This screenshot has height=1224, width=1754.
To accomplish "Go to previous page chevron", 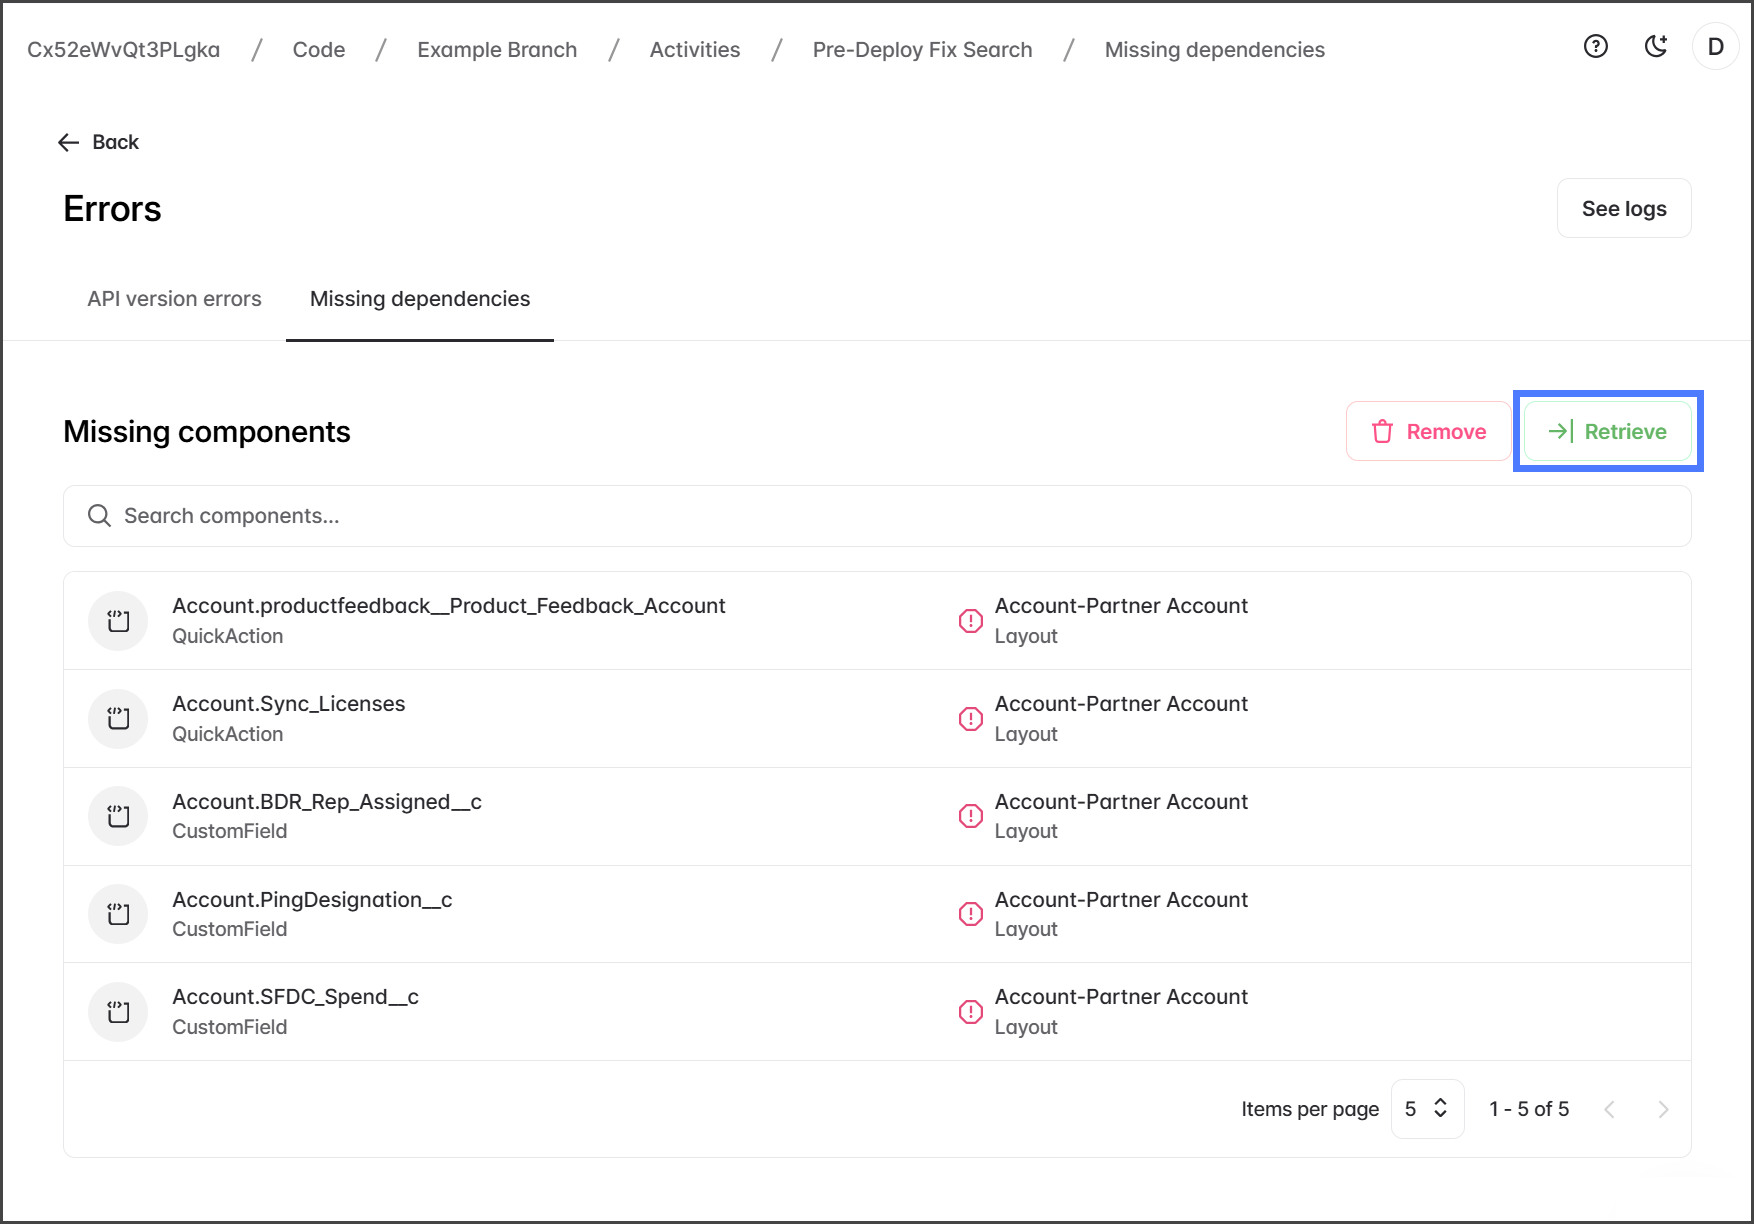I will click(x=1609, y=1109).
